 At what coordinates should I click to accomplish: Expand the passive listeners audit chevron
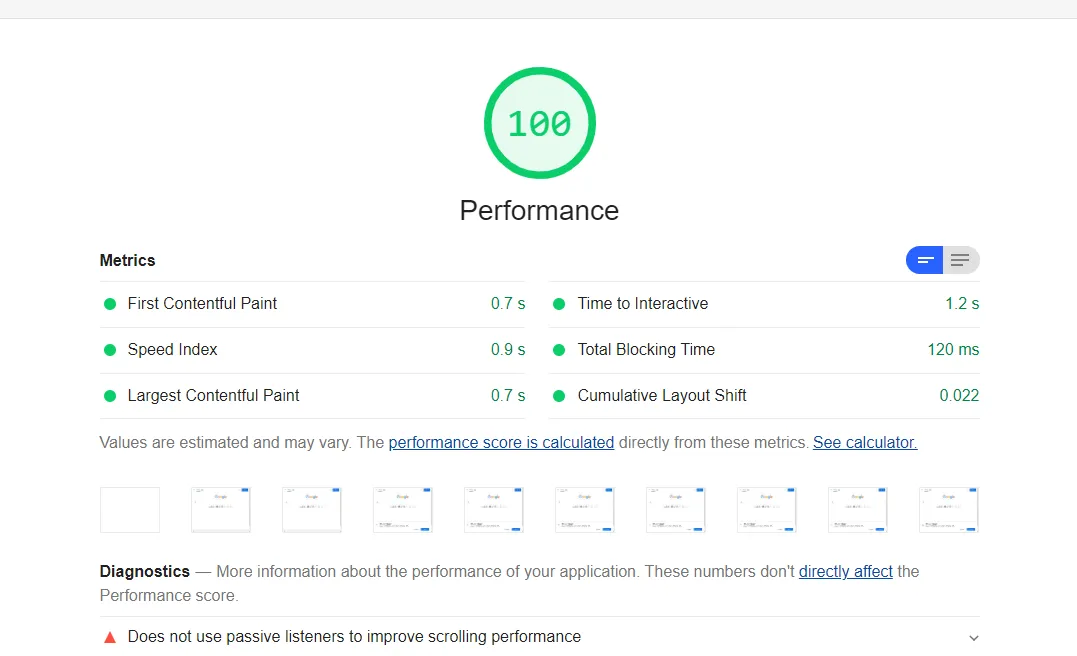coord(973,638)
